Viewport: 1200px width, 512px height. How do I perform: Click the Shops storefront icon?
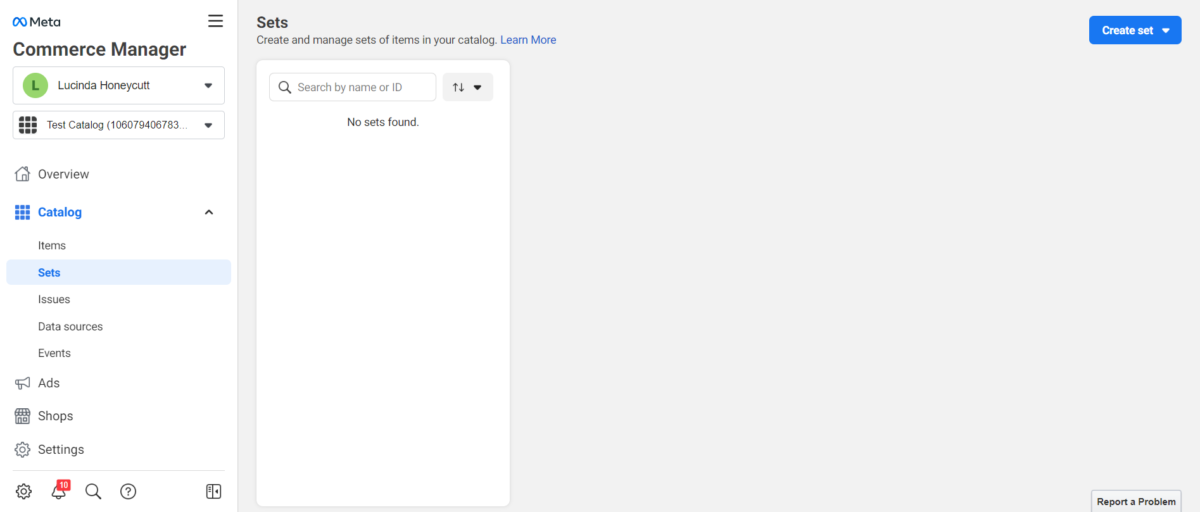(22, 416)
